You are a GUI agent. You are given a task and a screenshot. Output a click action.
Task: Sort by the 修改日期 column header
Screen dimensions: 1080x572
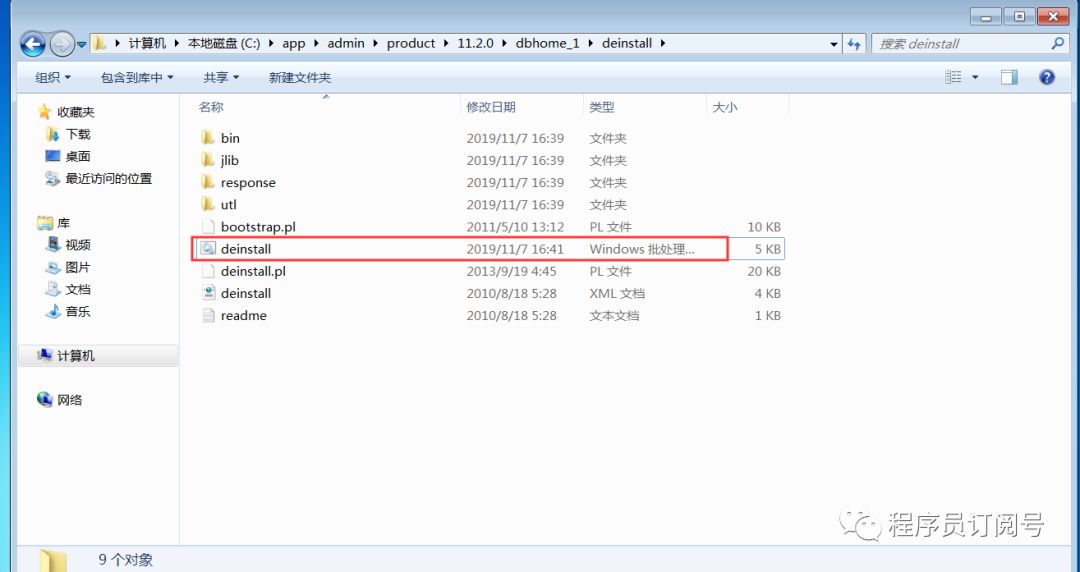[490, 107]
